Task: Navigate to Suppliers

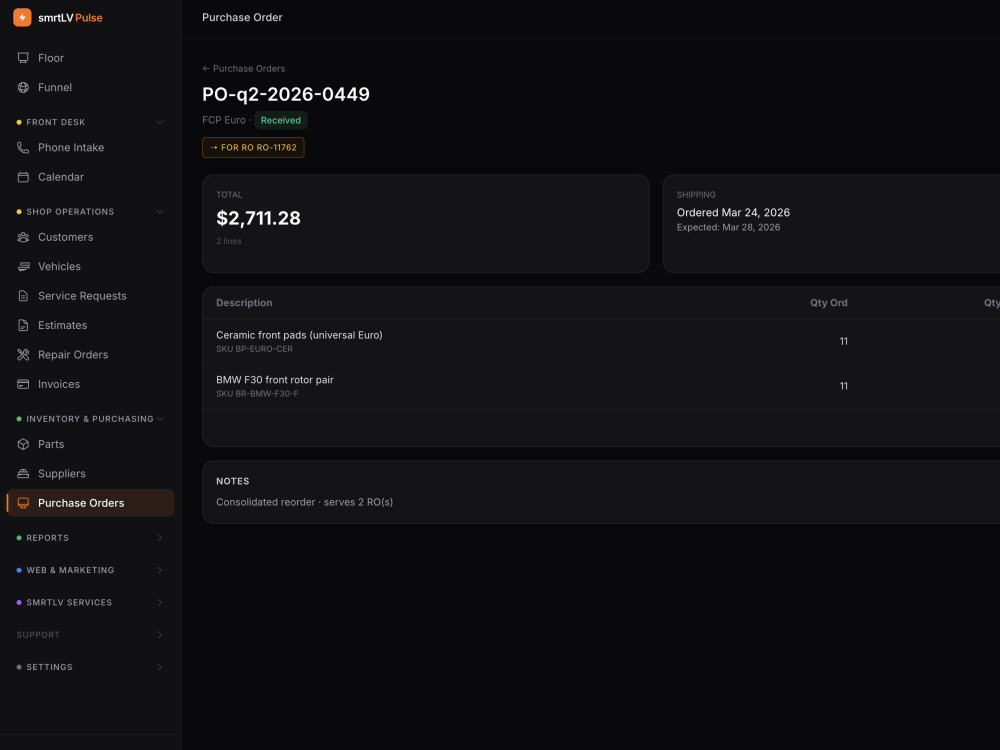Action: (91, 473)
